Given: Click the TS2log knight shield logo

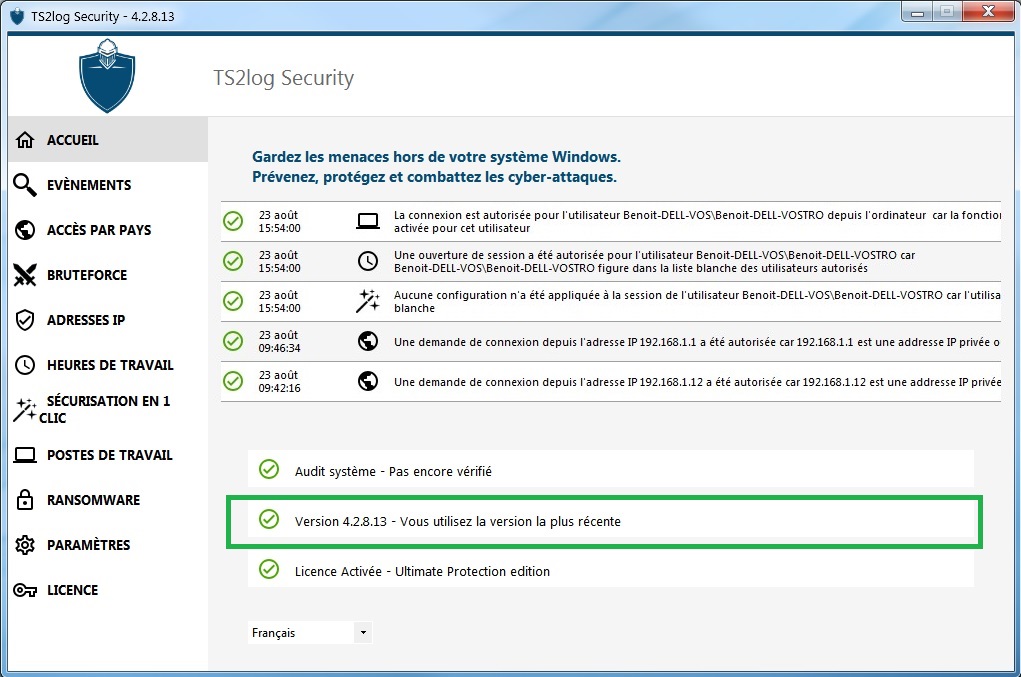Looking at the screenshot, I should click(x=107, y=76).
